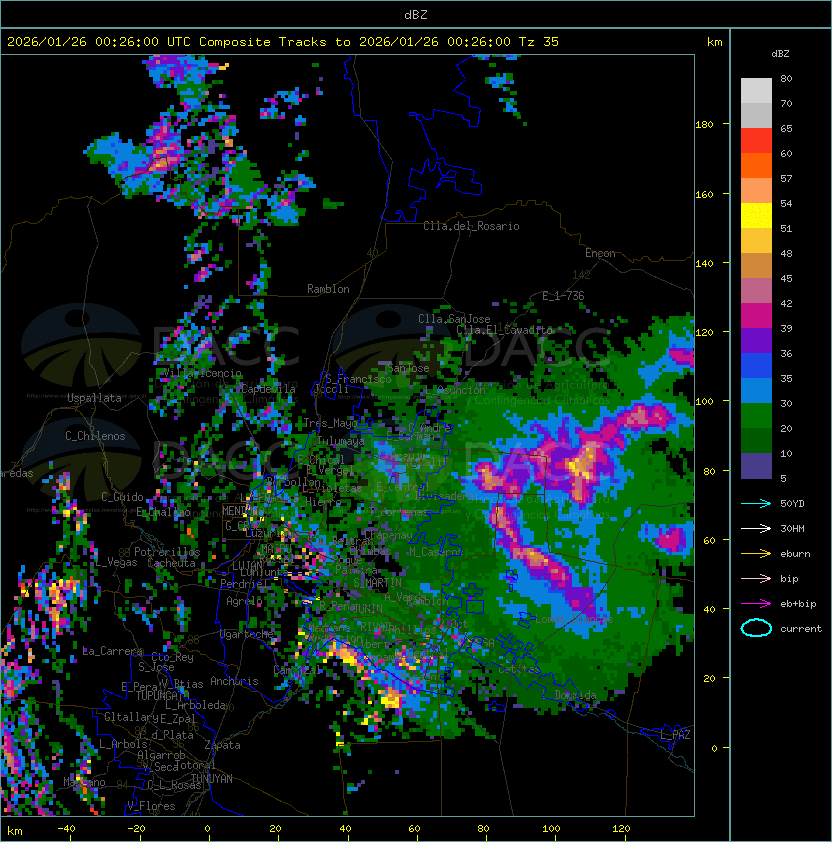Click the 'Tulumaya' map label
Viewport: 832px width, 842px height.
pyautogui.click(x=341, y=441)
